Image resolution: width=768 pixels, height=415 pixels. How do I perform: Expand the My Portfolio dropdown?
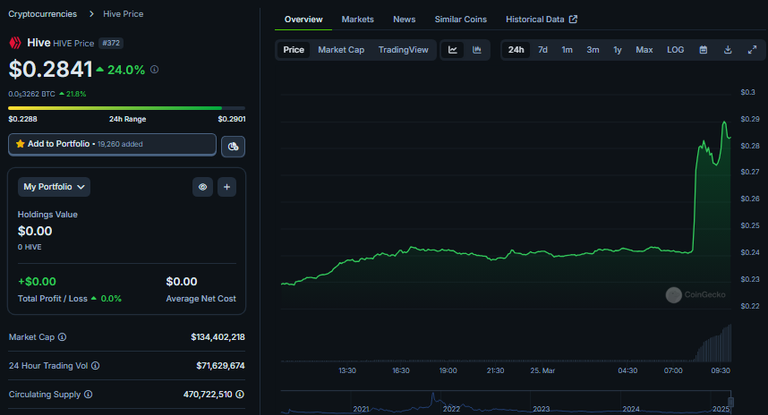54,187
